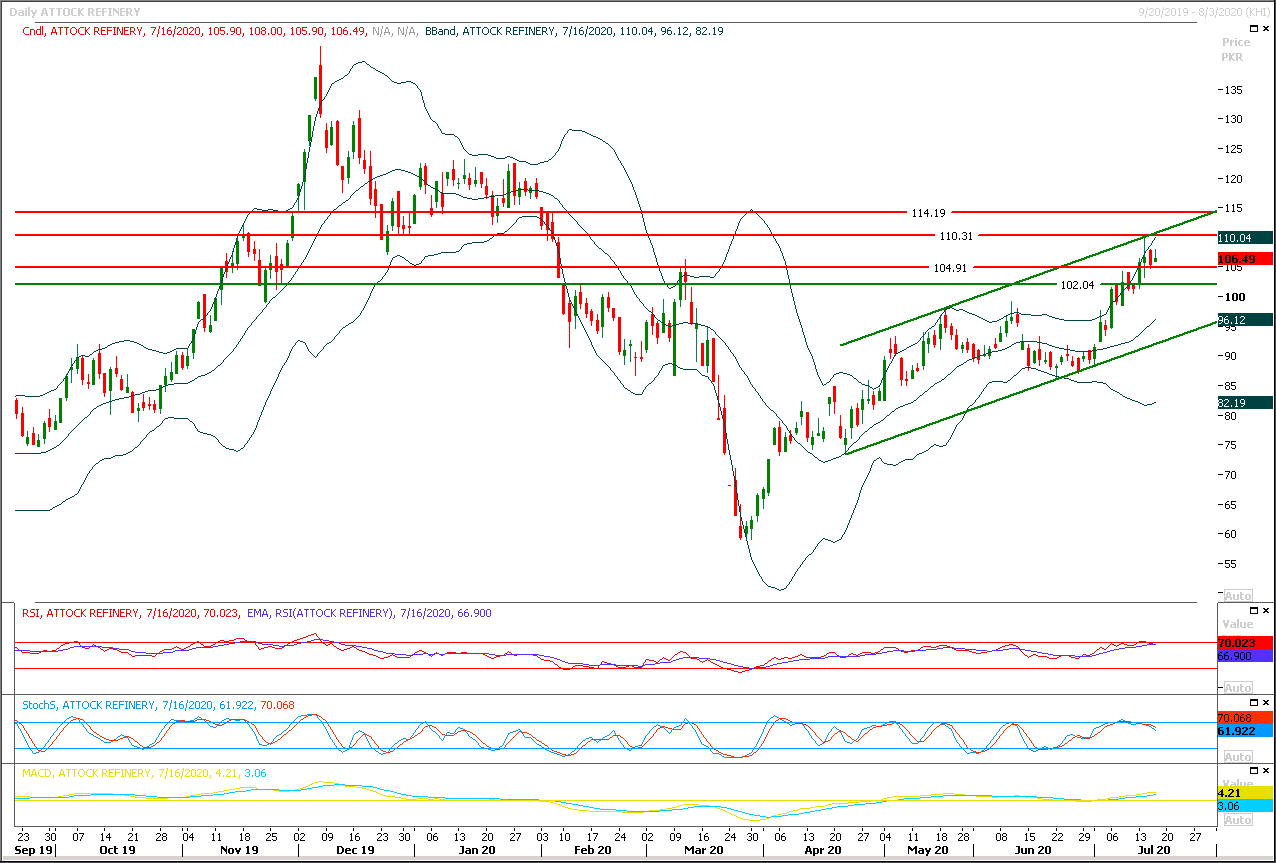
Task: Click Auto scale button of price chart
Action: click(x=1237, y=595)
